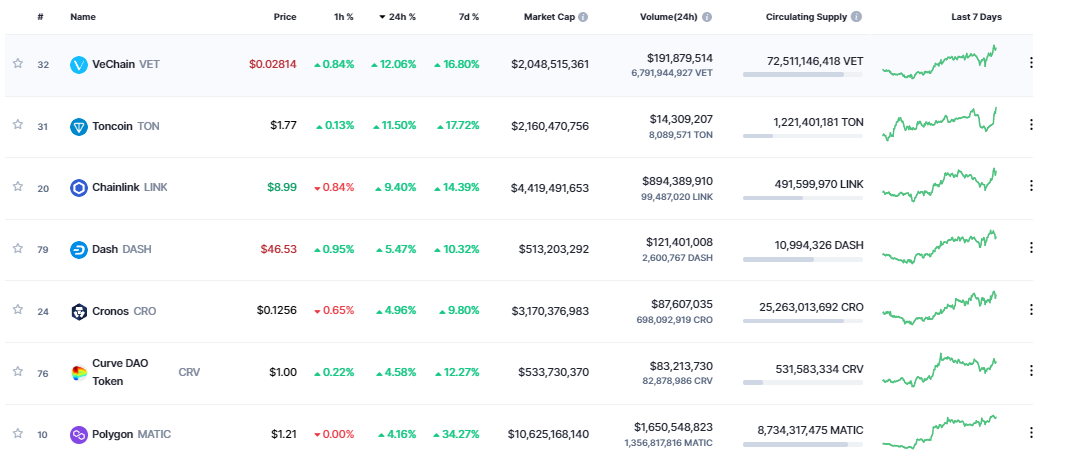This screenshot has height=461, width=1069.
Task: Click Chainlink circulating supply progress bar
Action: 802,197
